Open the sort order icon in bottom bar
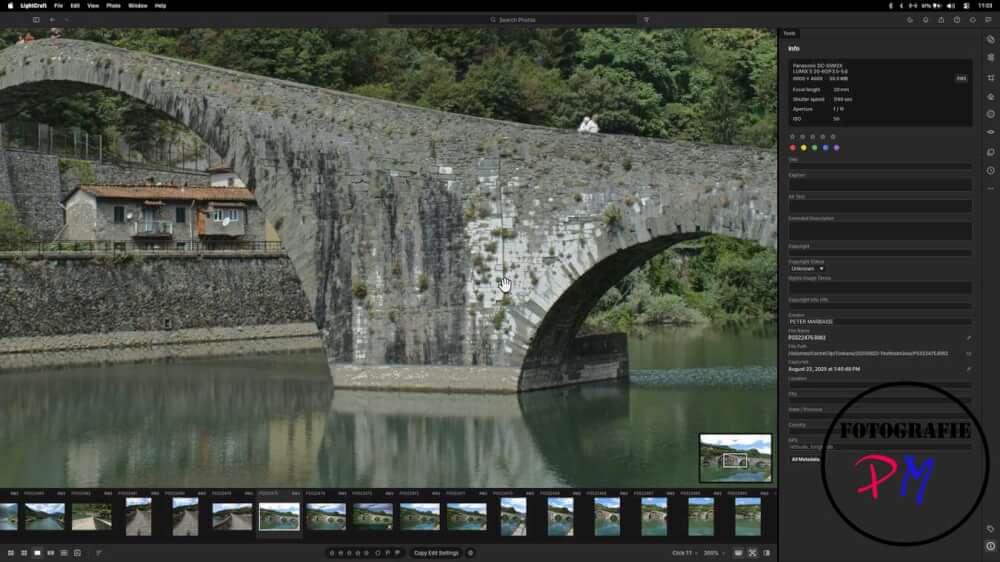Viewport: 1000px width, 562px height. click(x=98, y=553)
